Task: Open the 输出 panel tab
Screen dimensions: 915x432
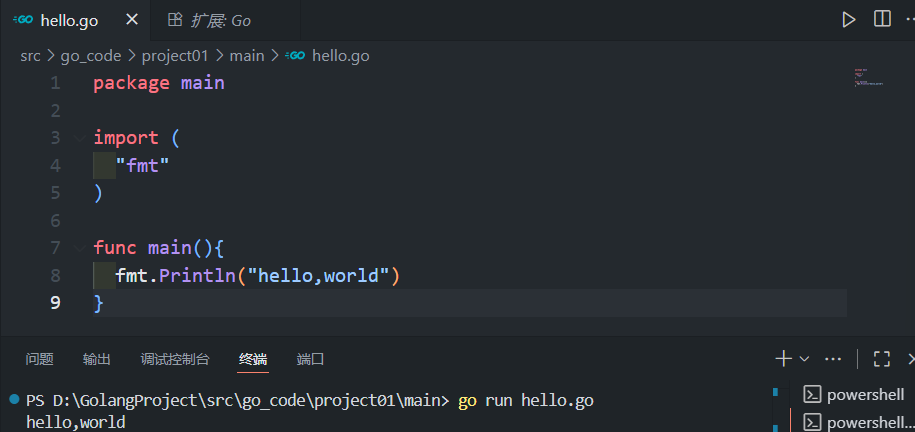Action: 97,359
